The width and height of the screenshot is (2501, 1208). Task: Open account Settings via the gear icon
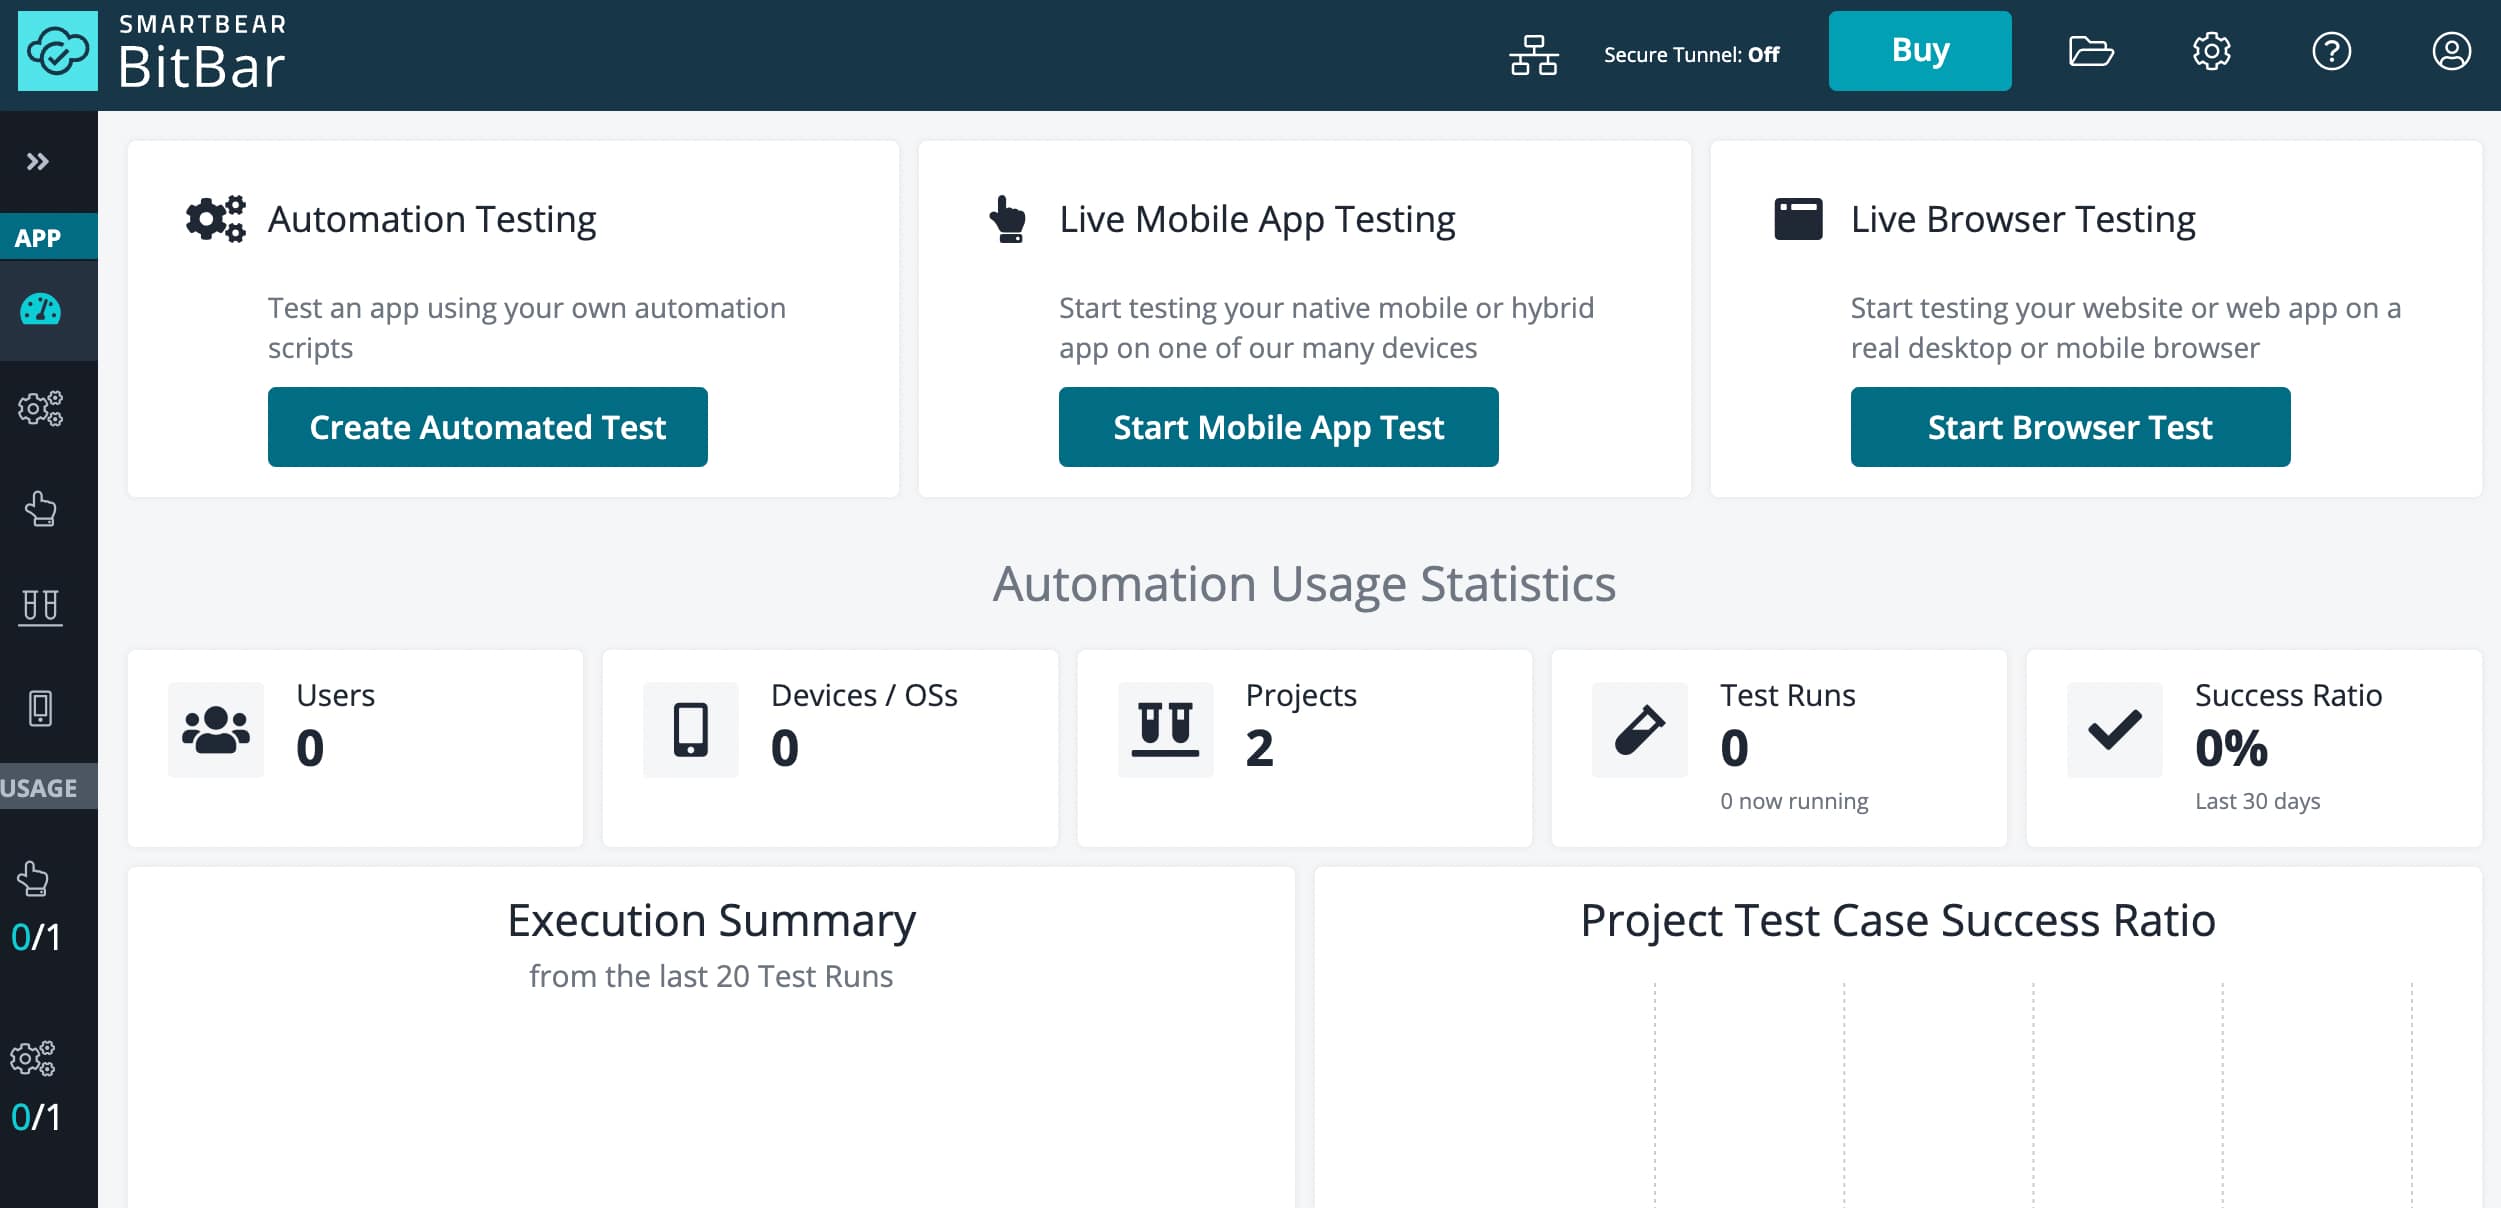pyautogui.click(x=2212, y=51)
